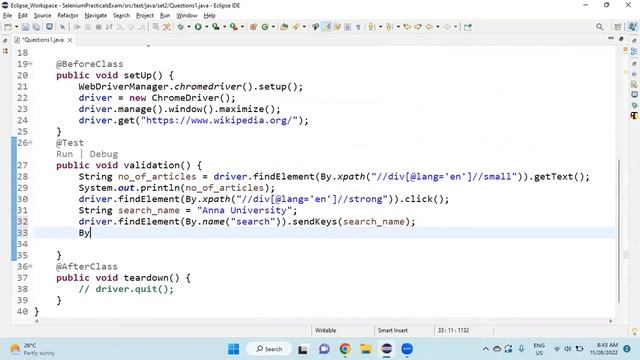Open the Back history dropdown arrow

(x=438, y=27)
